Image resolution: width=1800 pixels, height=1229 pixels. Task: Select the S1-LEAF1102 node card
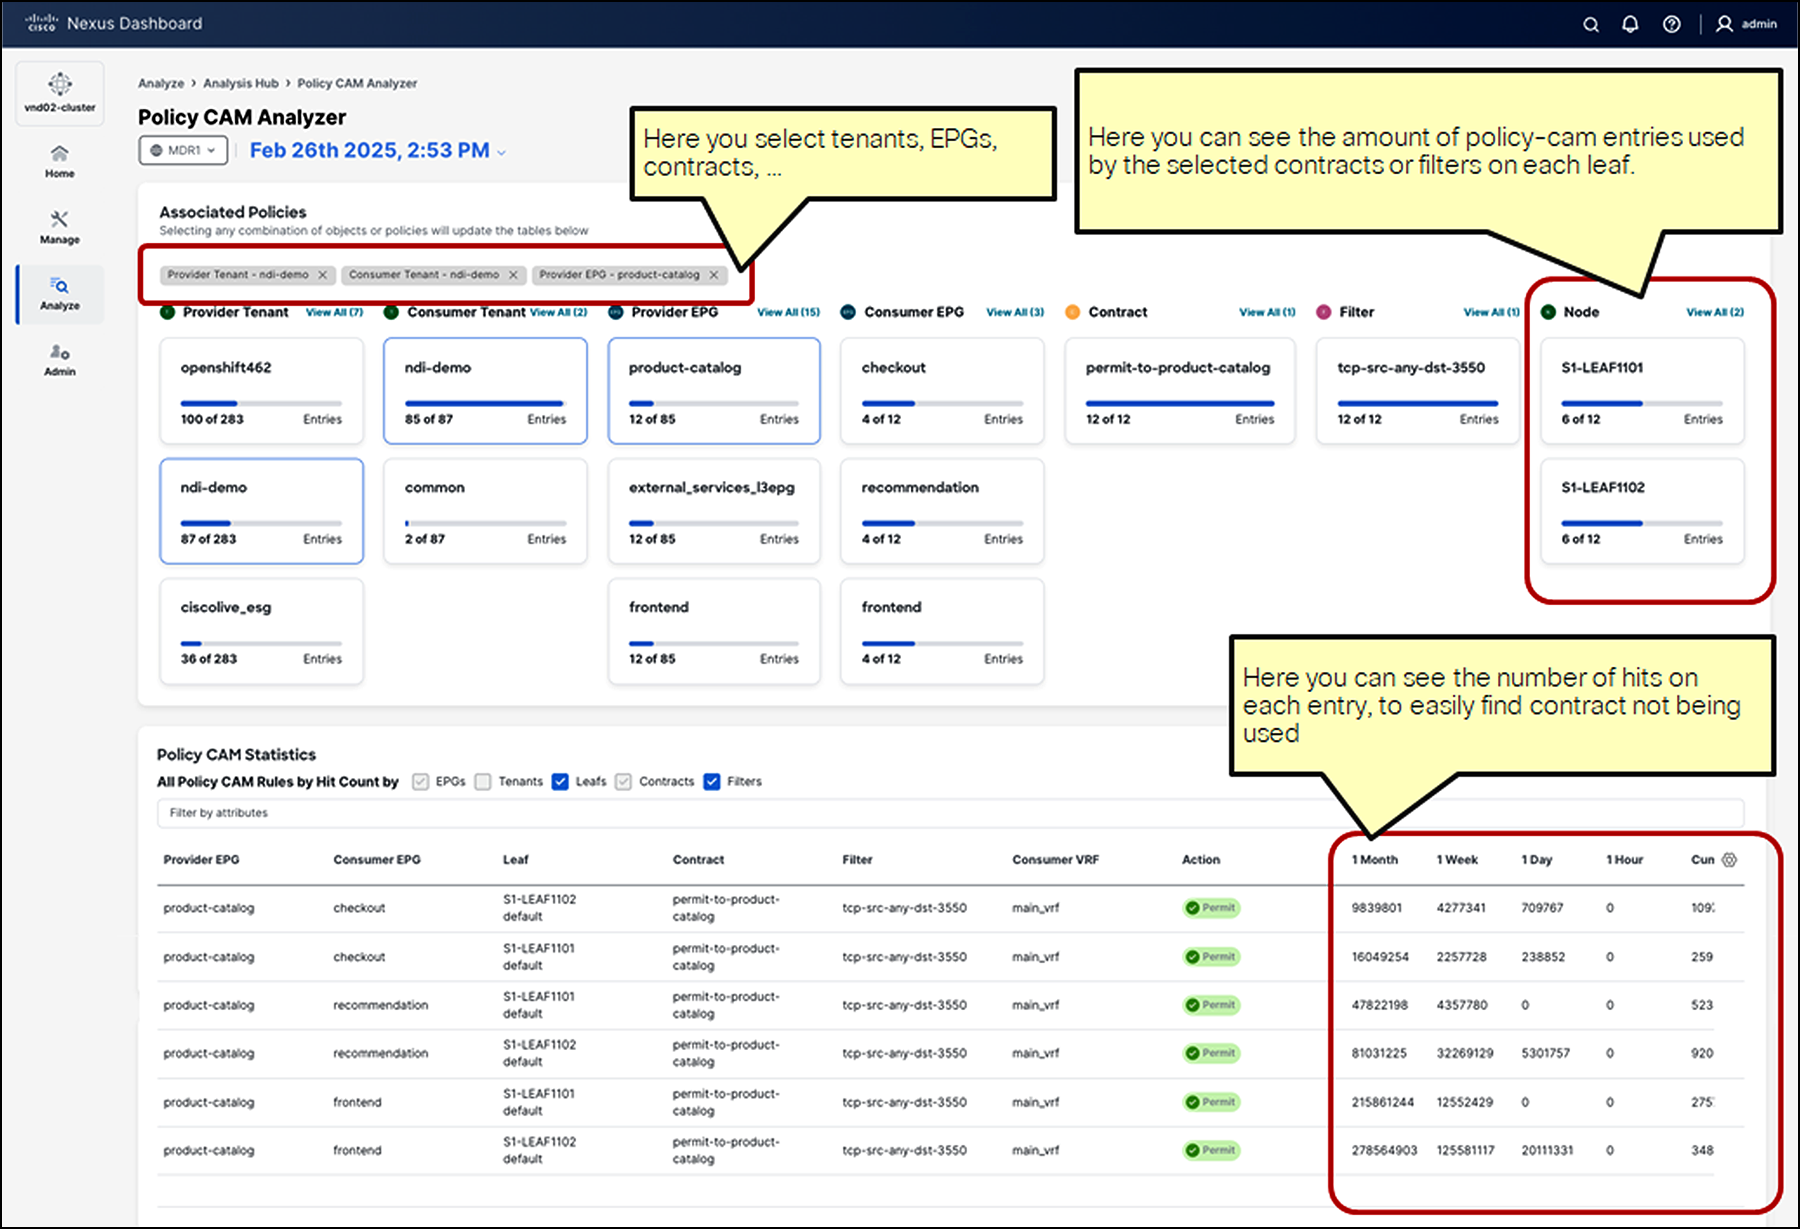pos(1642,511)
